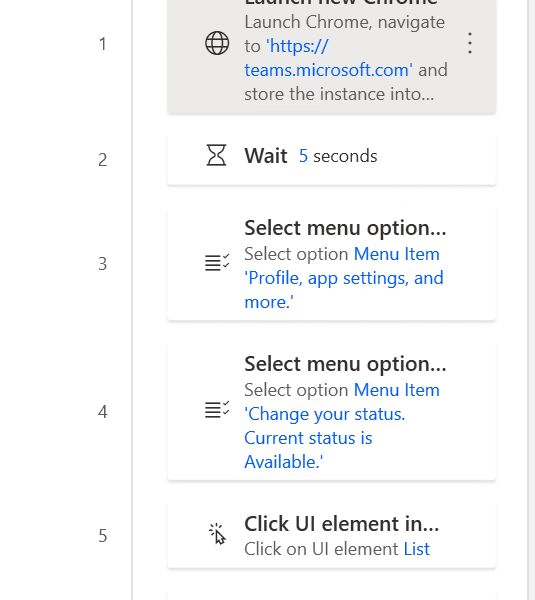Select line number 4 in the flow
The width and height of the screenshot is (535, 600).
[x=103, y=412]
